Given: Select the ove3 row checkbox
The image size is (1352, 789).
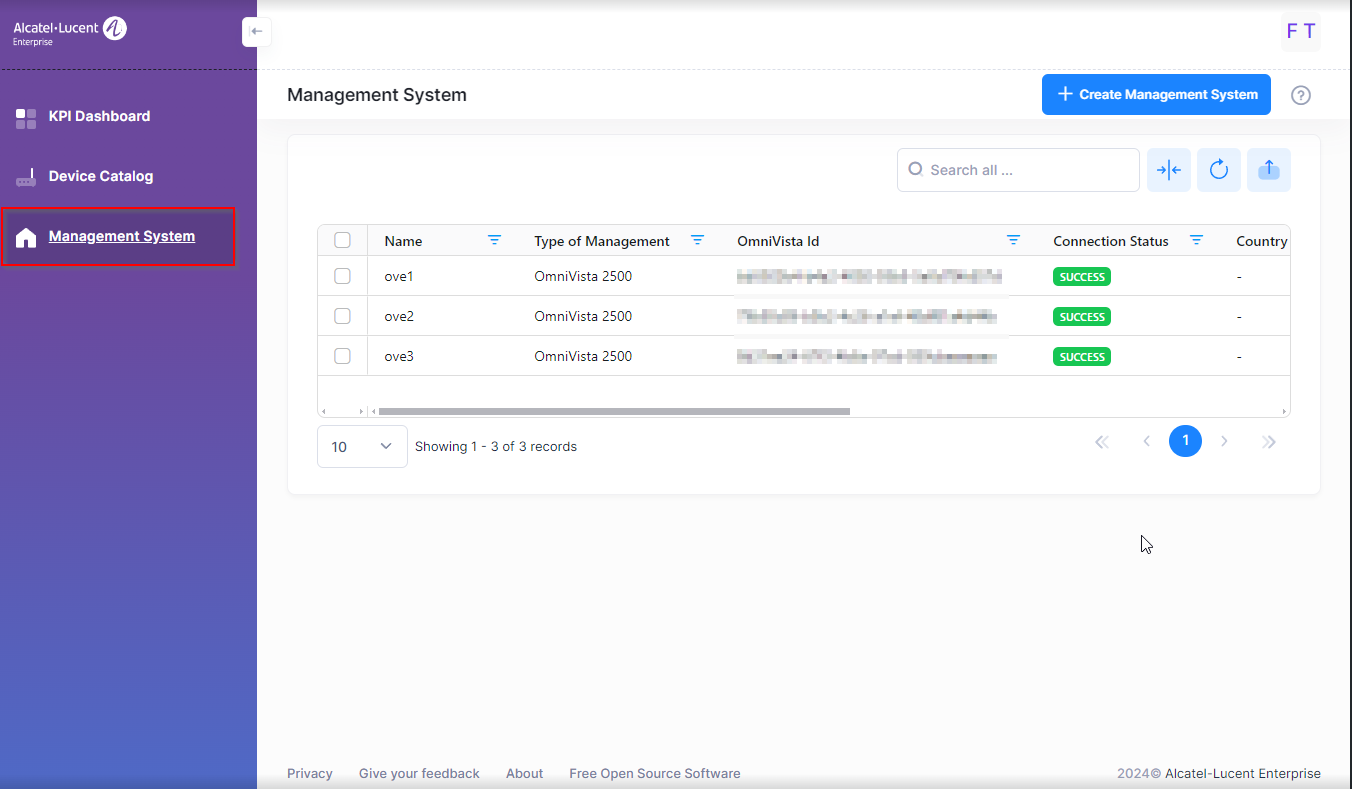Looking at the screenshot, I should (x=342, y=356).
